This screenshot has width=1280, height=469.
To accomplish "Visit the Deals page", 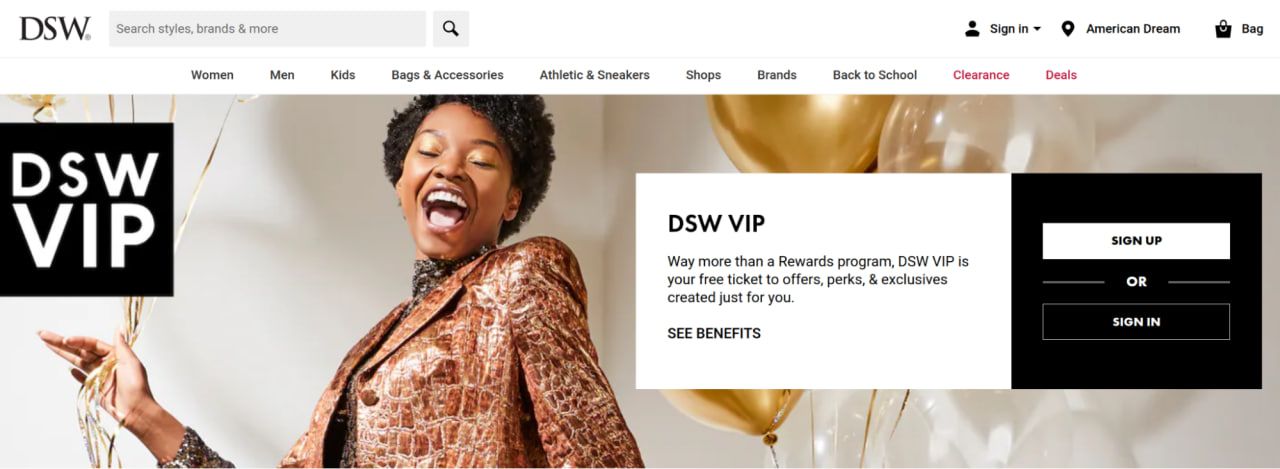I will coord(1061,75).
